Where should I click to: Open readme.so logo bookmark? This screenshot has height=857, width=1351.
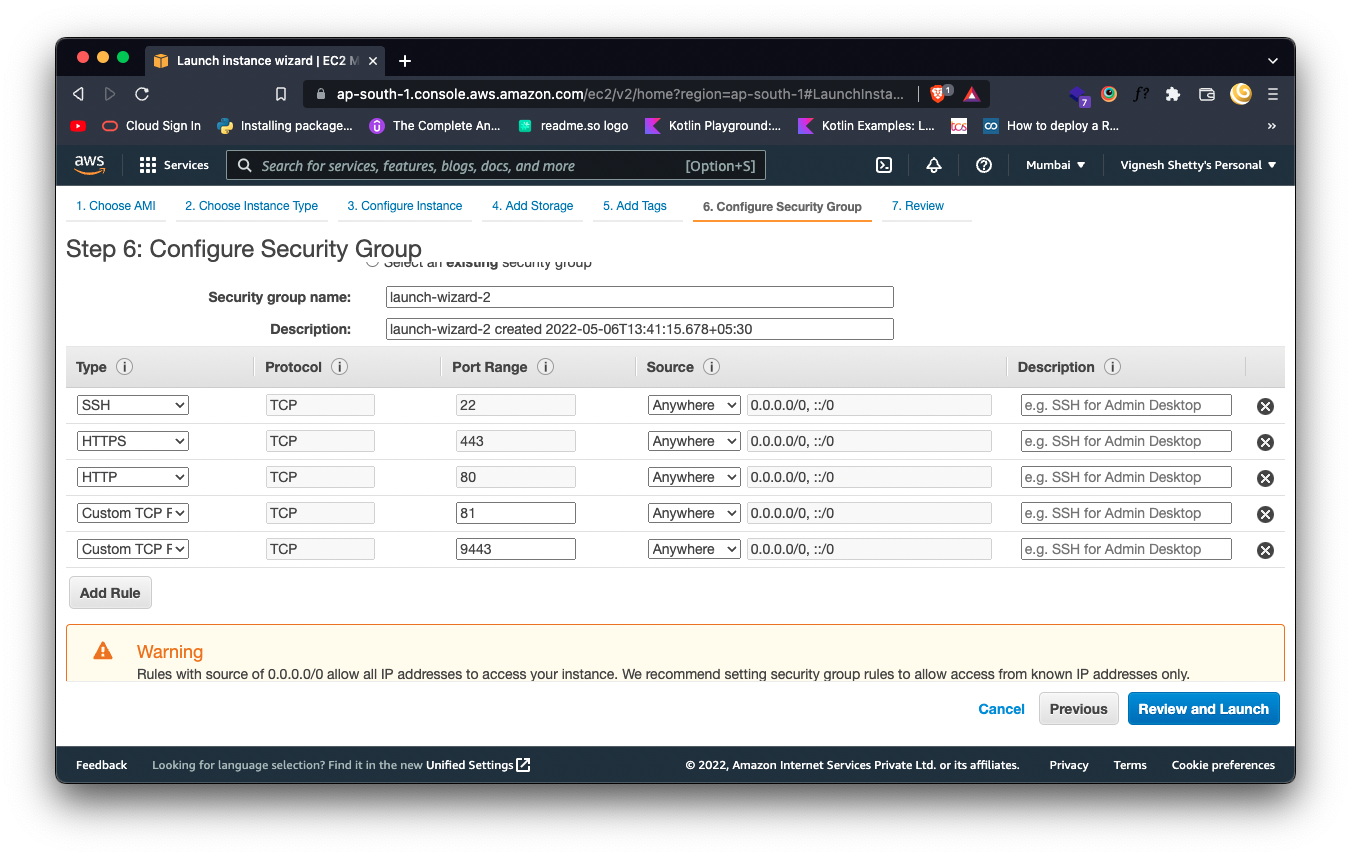tap(574, 126)
